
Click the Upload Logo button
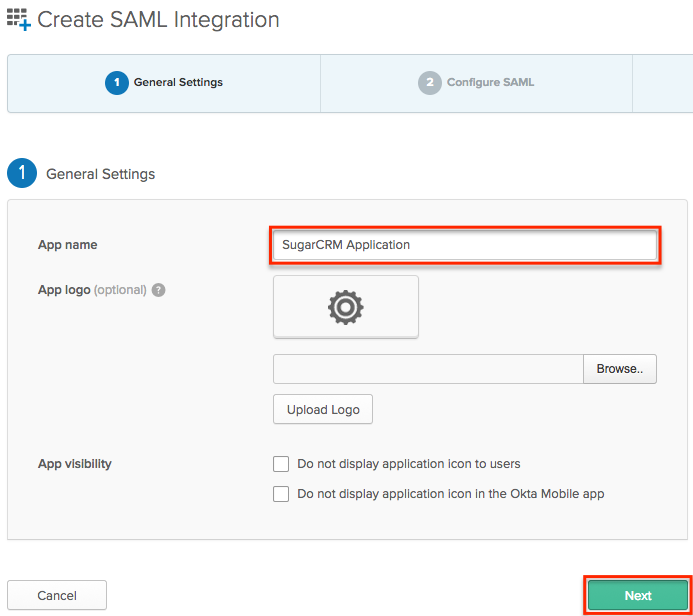323,409
